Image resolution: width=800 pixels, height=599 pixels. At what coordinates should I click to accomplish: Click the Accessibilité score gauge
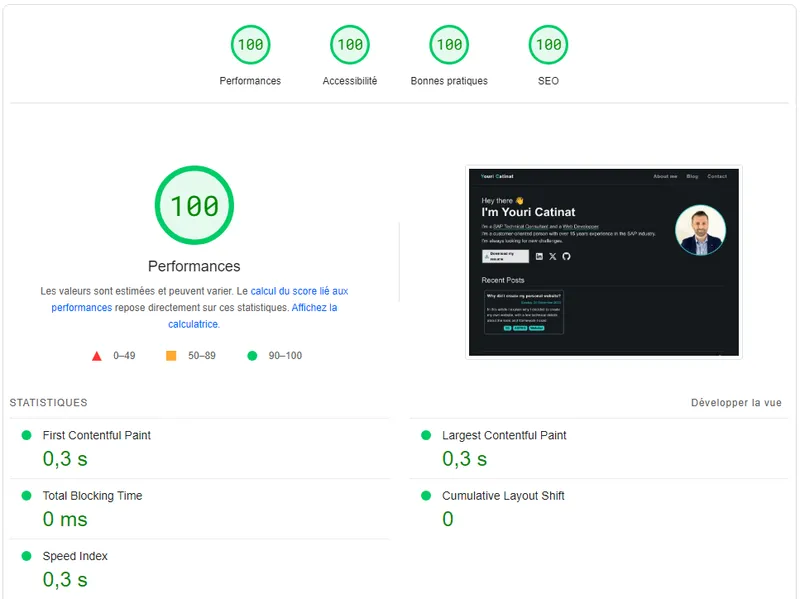tap(349, 45)
